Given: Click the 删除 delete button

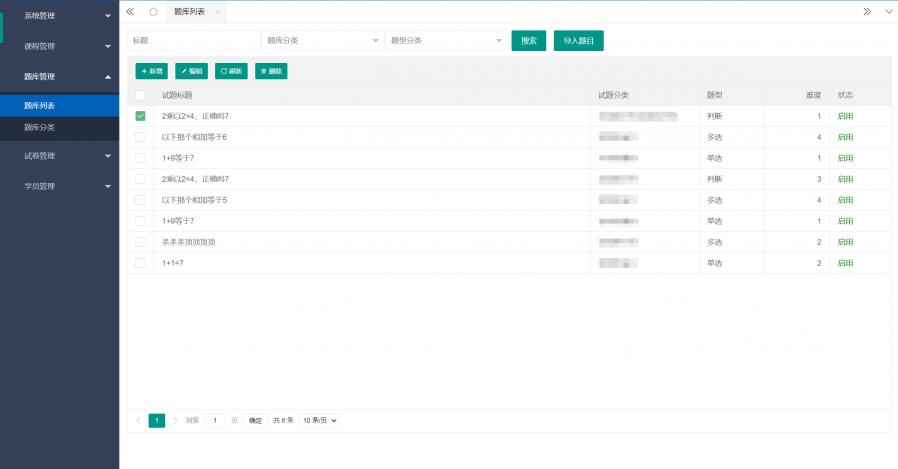Looking at the screenshot, I should pos(271,71).
